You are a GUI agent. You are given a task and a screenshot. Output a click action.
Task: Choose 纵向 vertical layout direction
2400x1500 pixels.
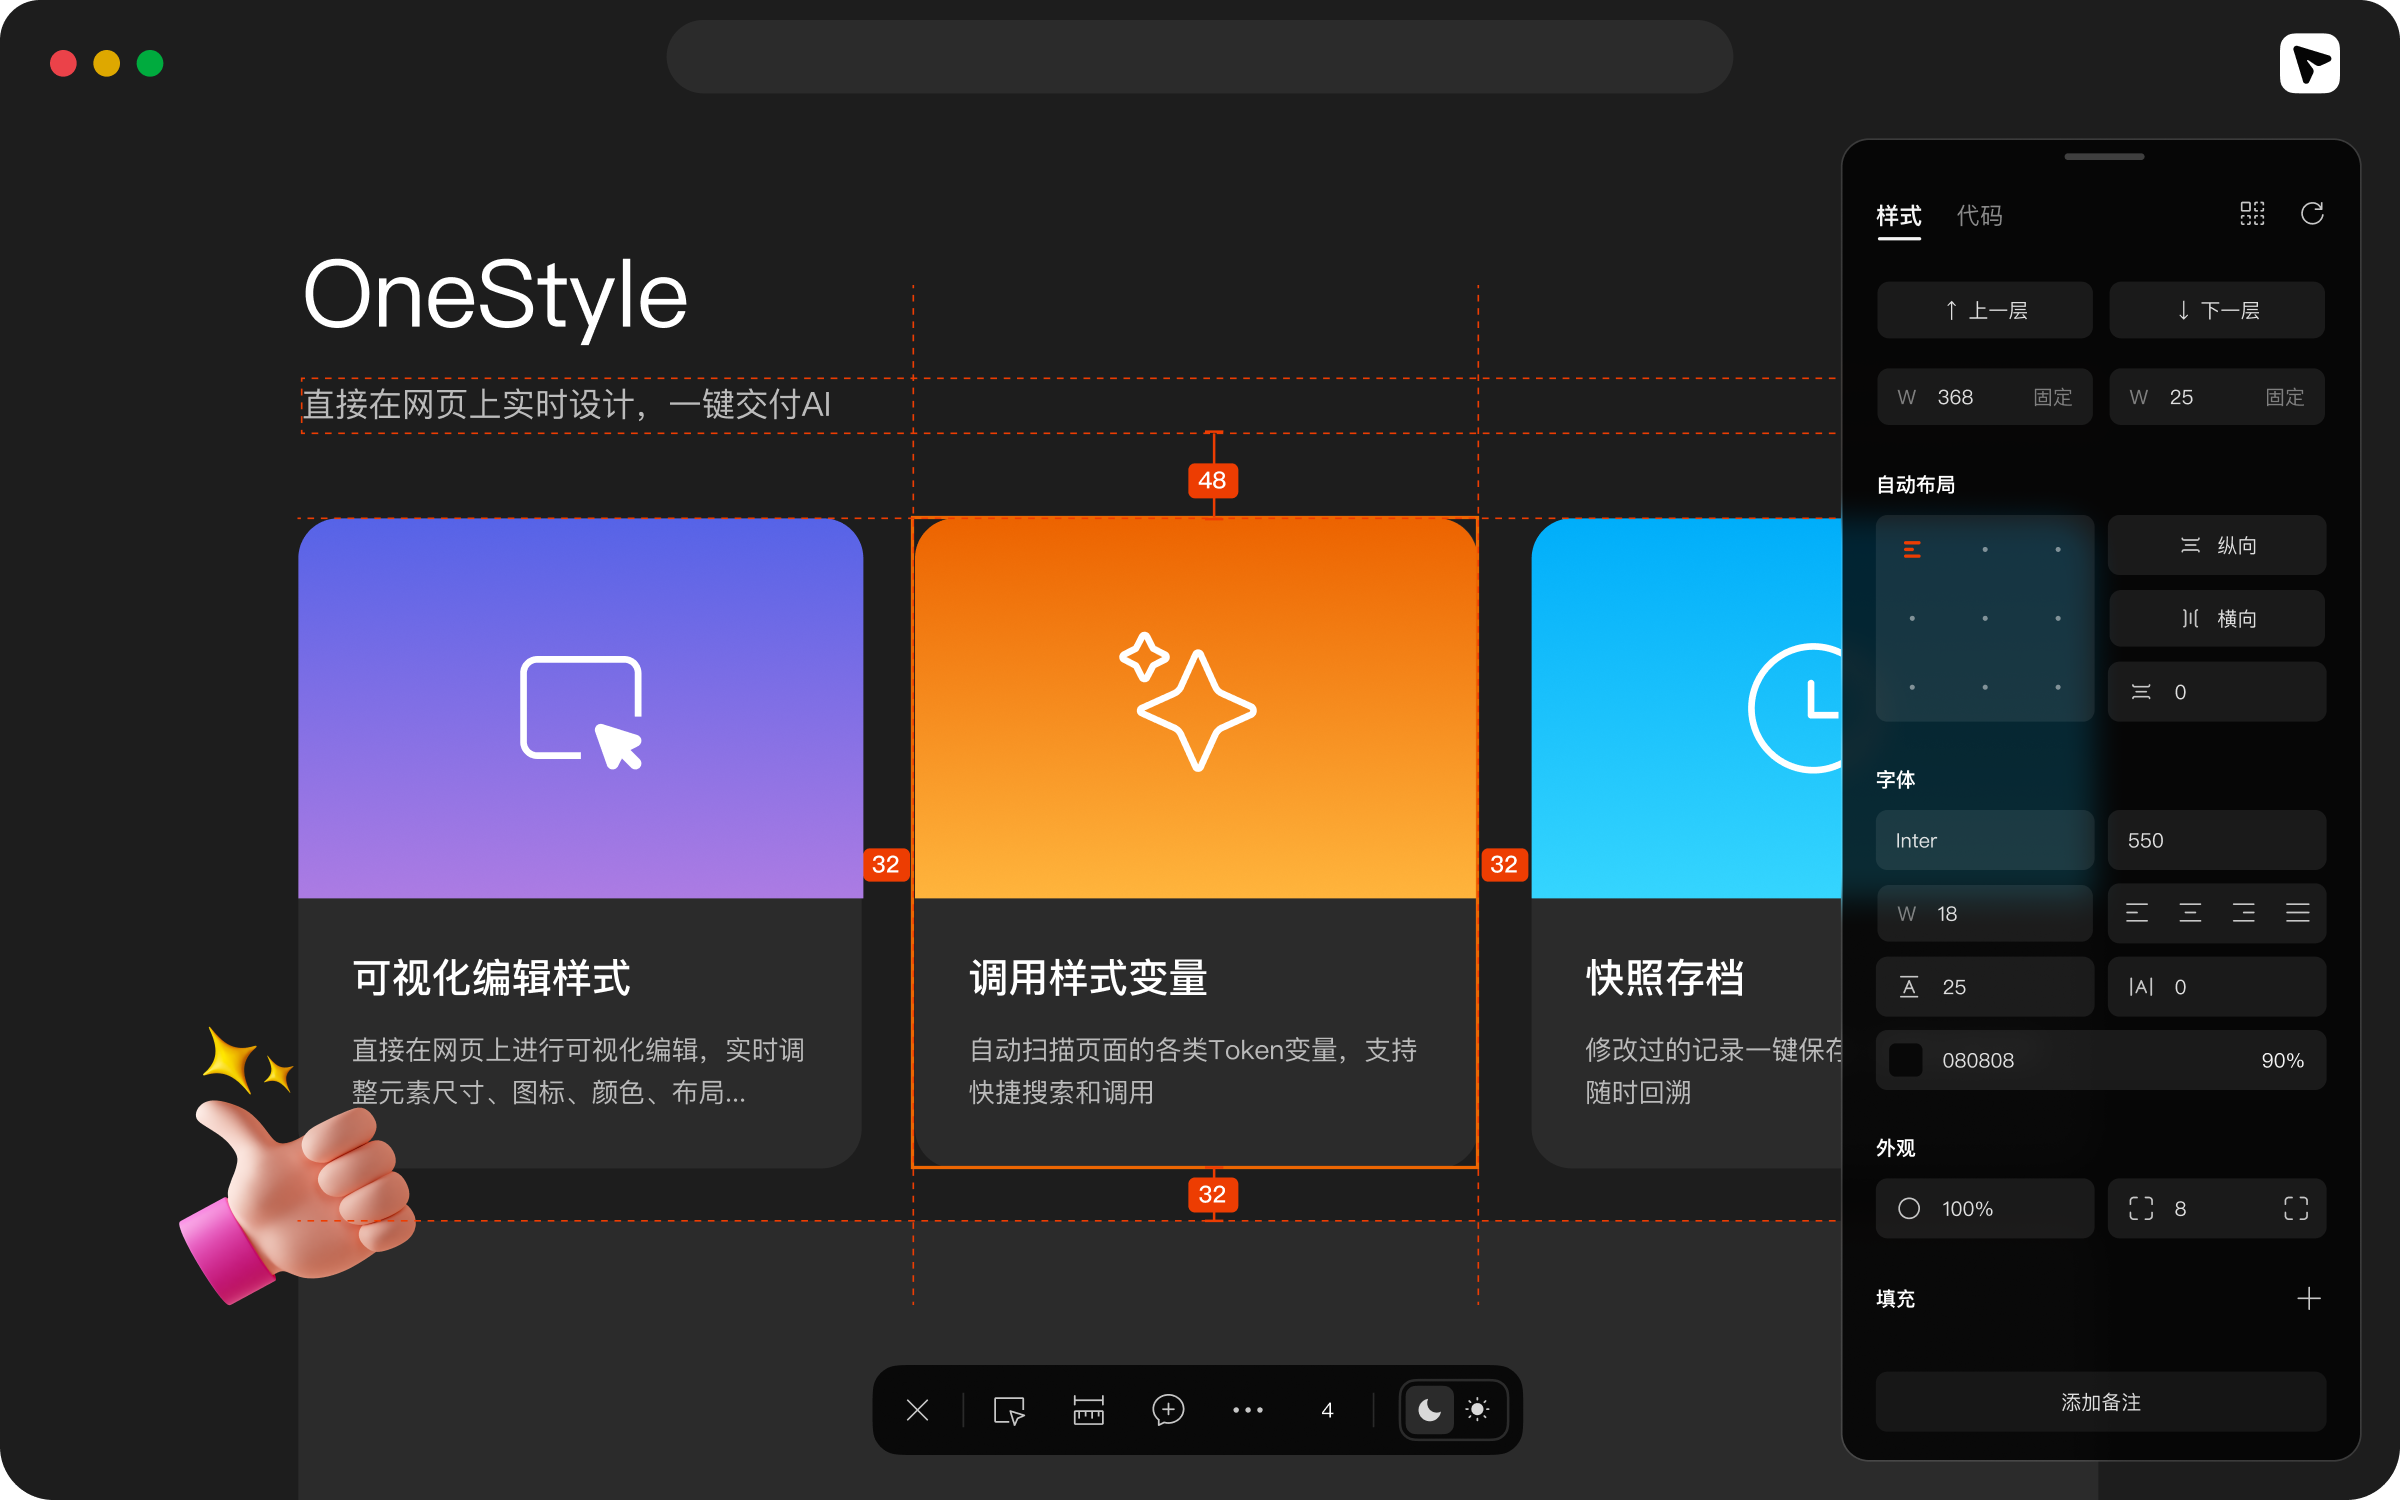tap(2216, 545)
